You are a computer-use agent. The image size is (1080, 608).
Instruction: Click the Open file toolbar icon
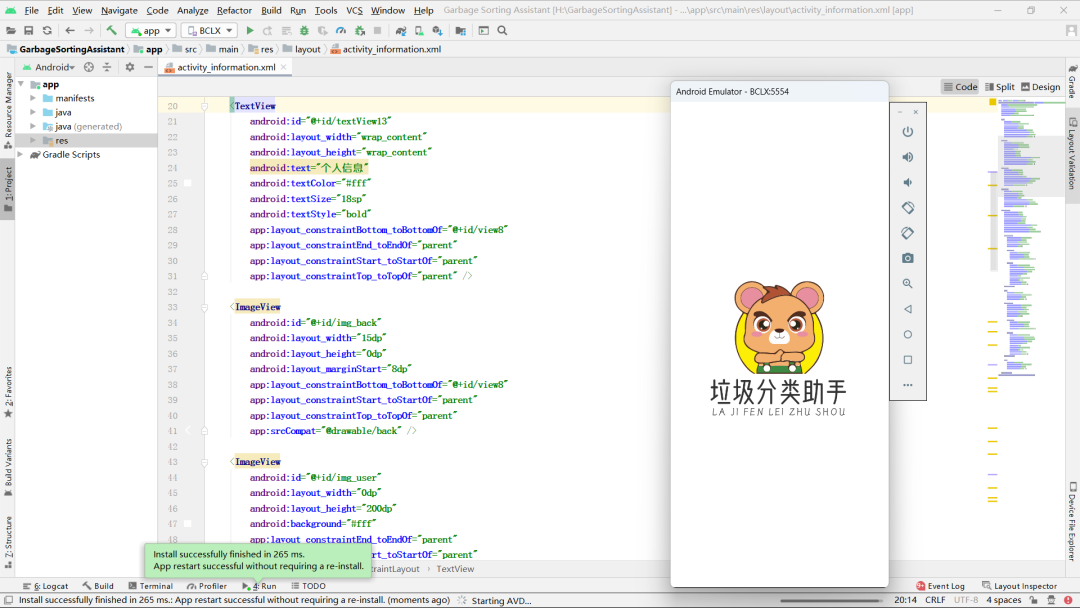pyautogui.click(x=10, y=30)
